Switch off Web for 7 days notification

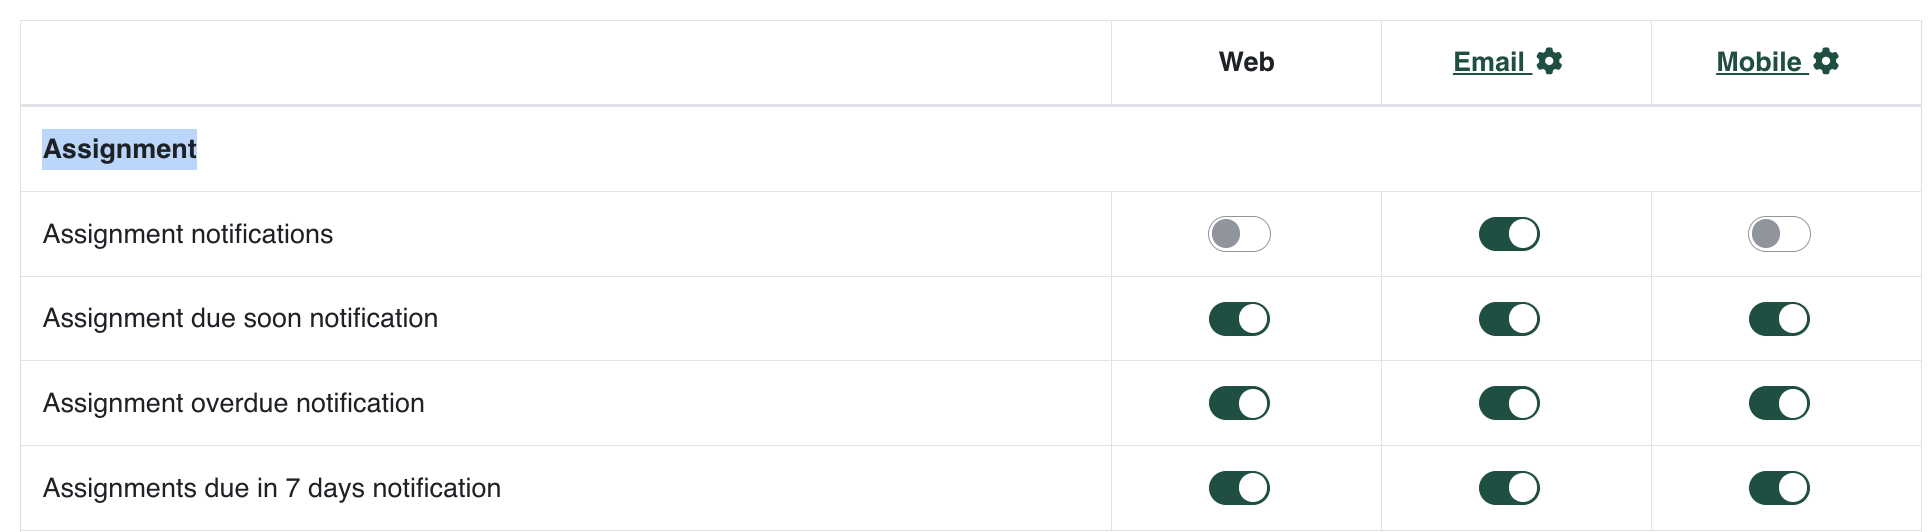(x=1239, y=488)
